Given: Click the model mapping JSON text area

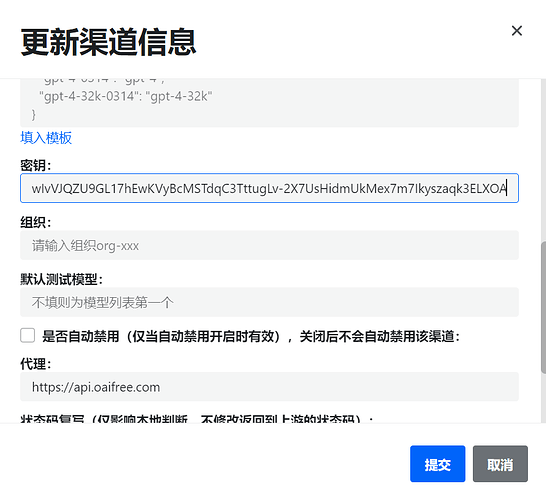Looking at the screenshot, I should [269, 103].
